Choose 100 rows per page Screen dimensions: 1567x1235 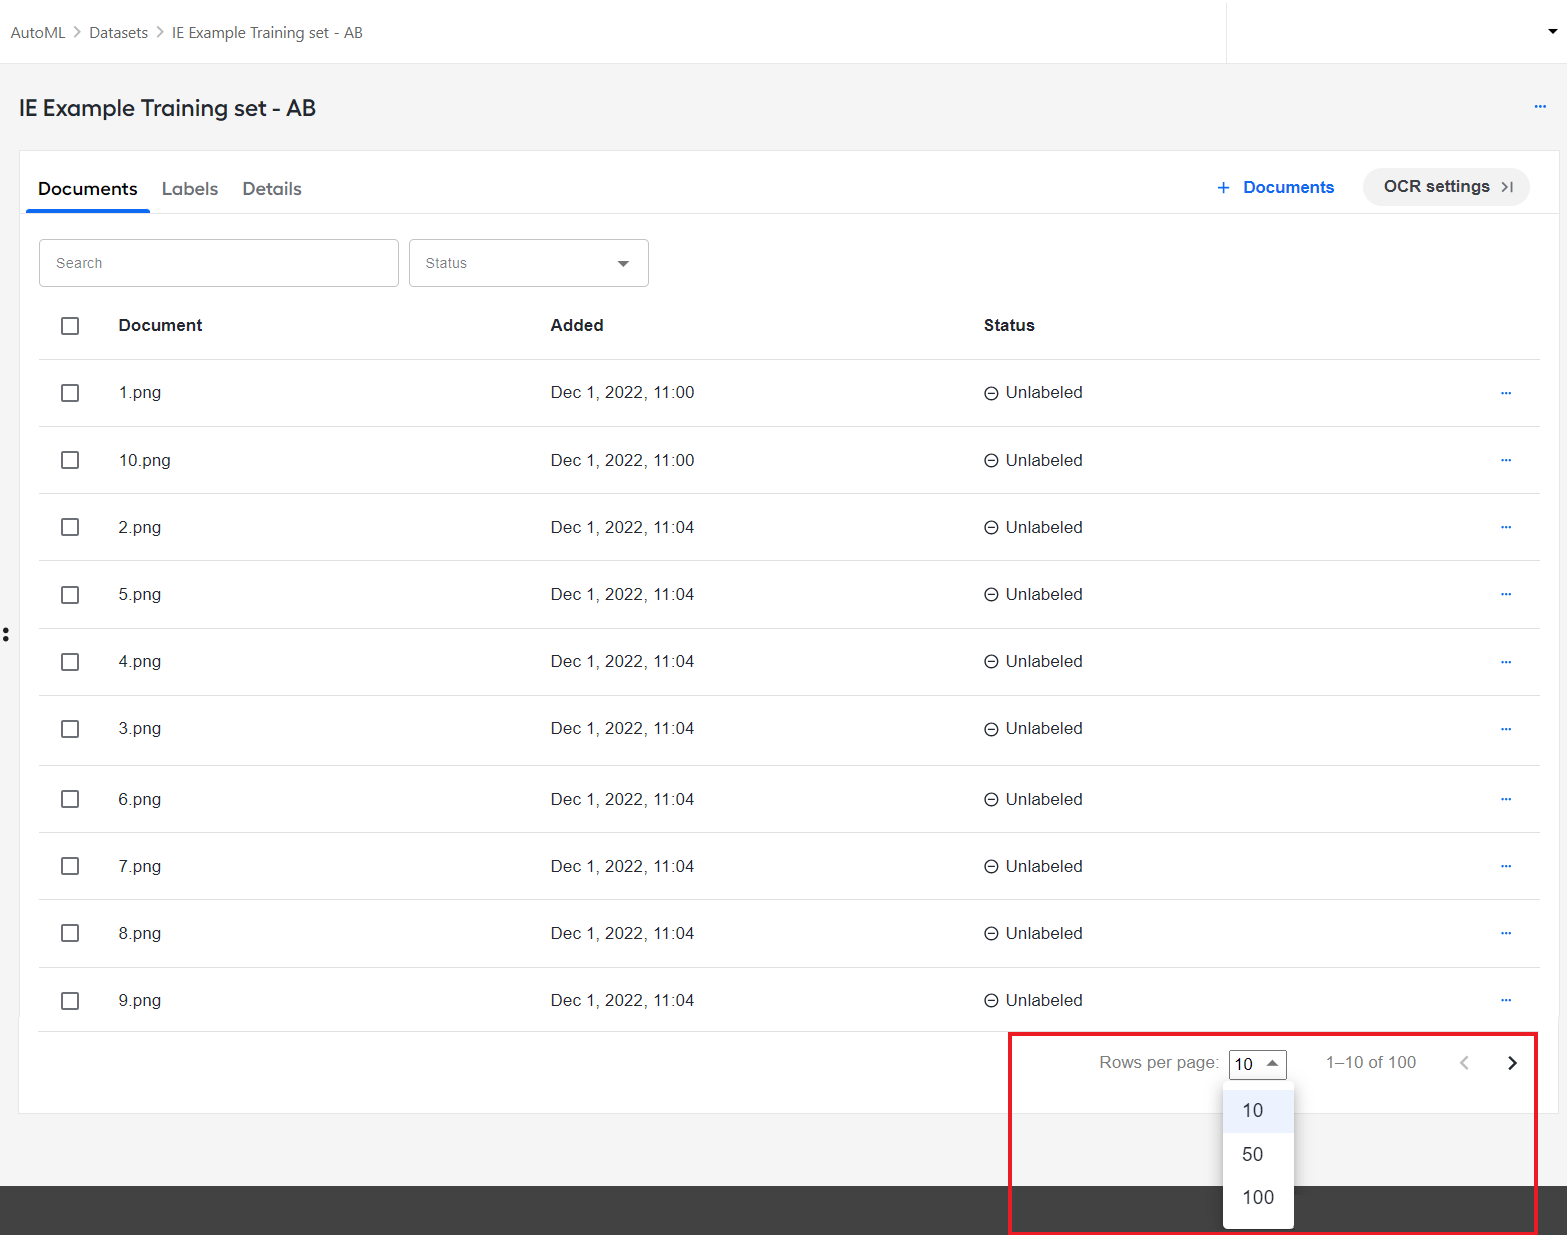click(x=1258, y=1197)
